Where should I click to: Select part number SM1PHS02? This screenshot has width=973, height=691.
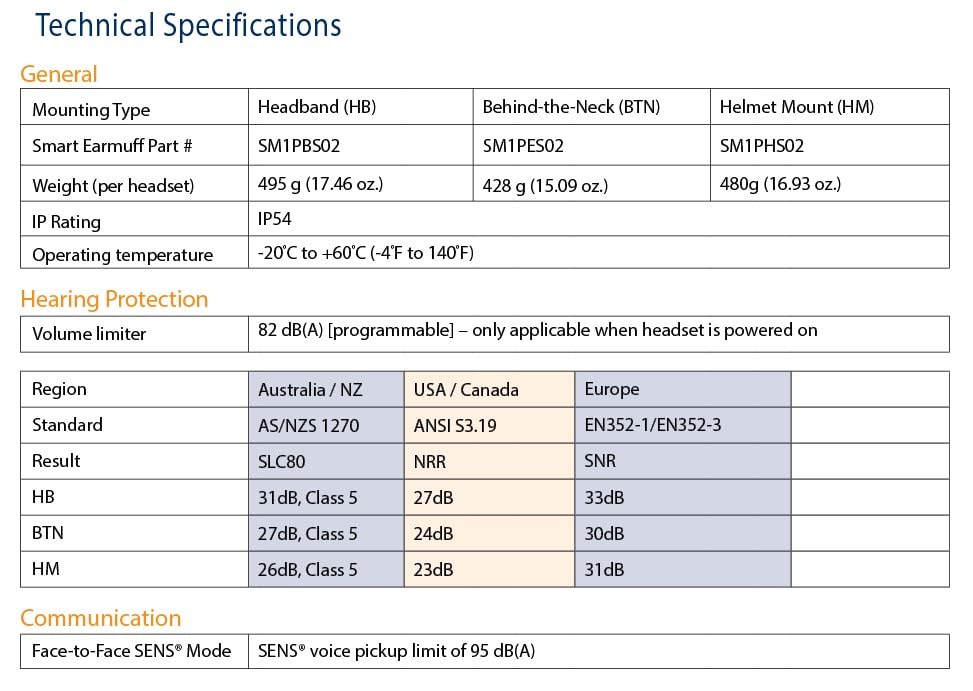pos(761,146)
